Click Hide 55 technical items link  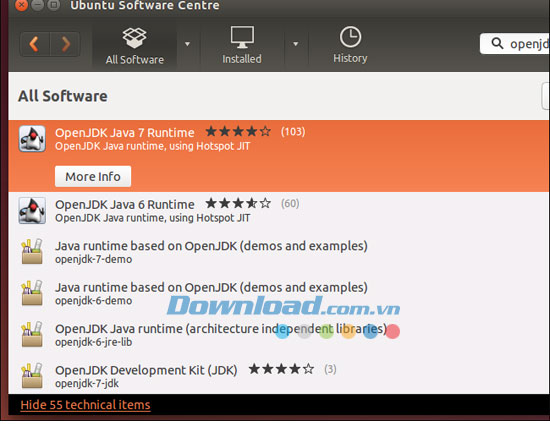click(x=85, y=405)
